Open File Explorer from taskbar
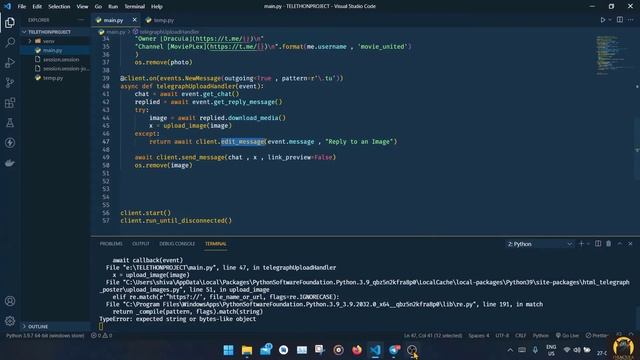The height and width of the screenshot is (360, 640). point(247,350)
